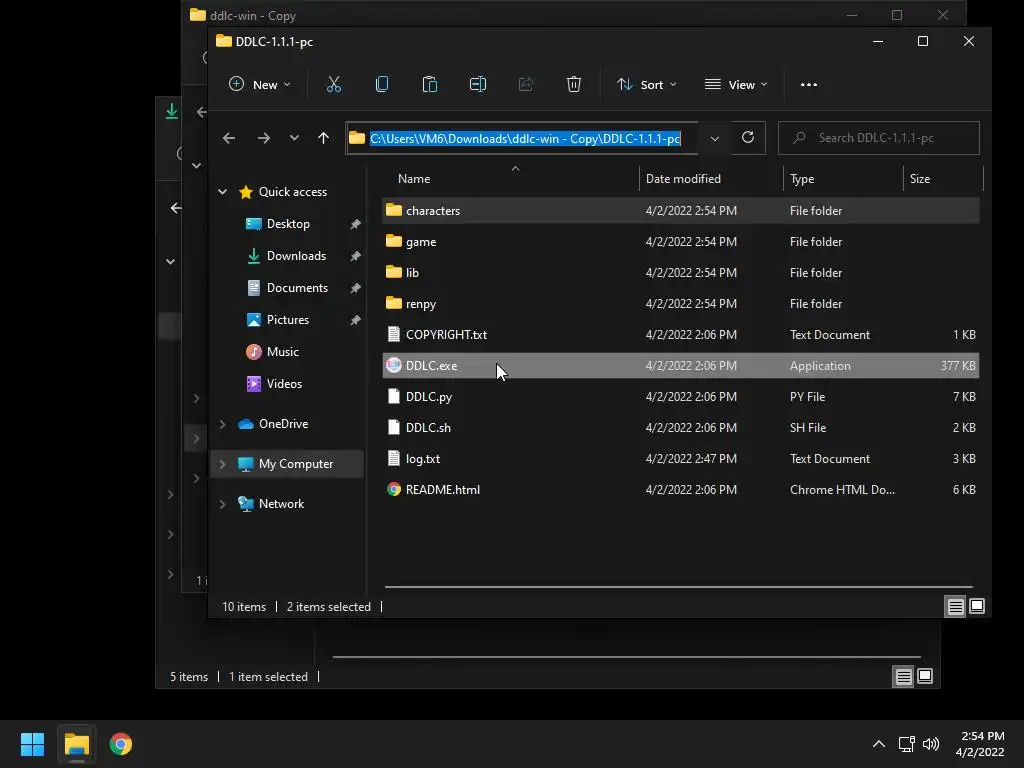Select the game folder
The height and width of the screenshot is (768, 1024).
[x=680, y=242]
